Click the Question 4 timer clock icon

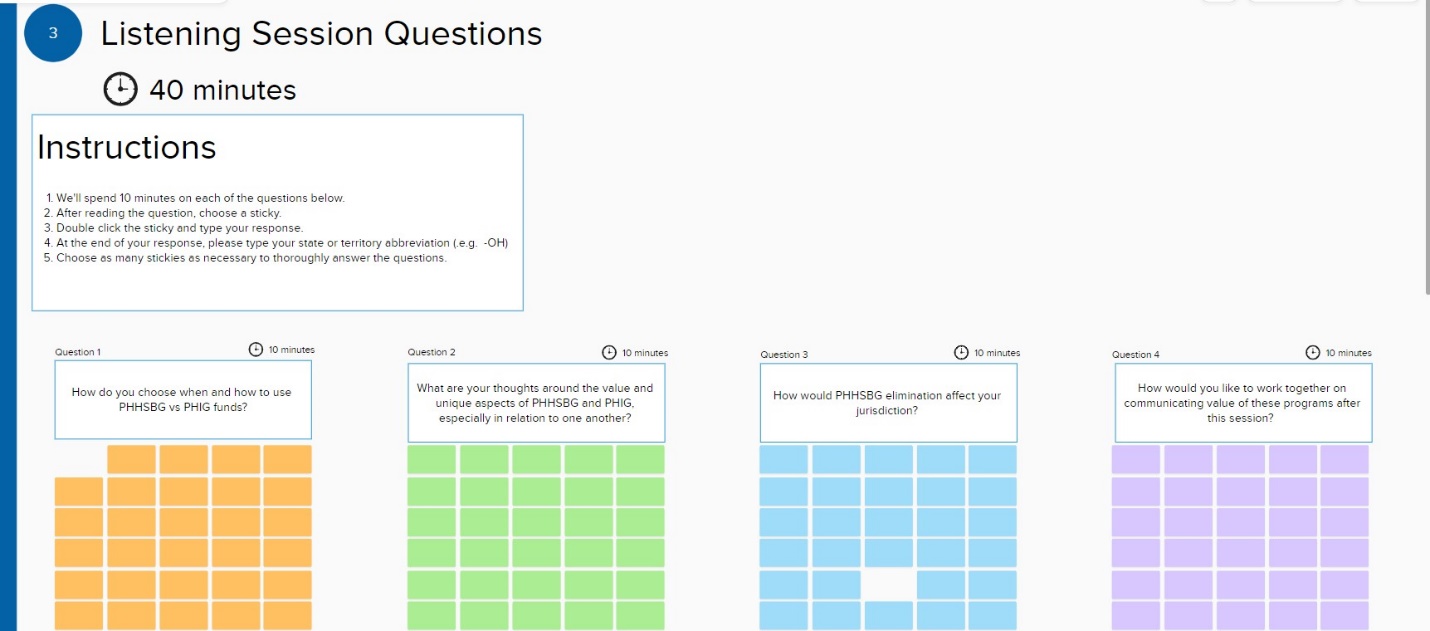[1312, 352]
